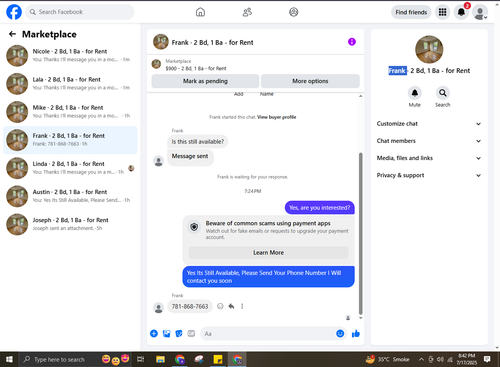This screenshot has height=367, width=500.
Task: Open the account profile menu
Action: 480,12
